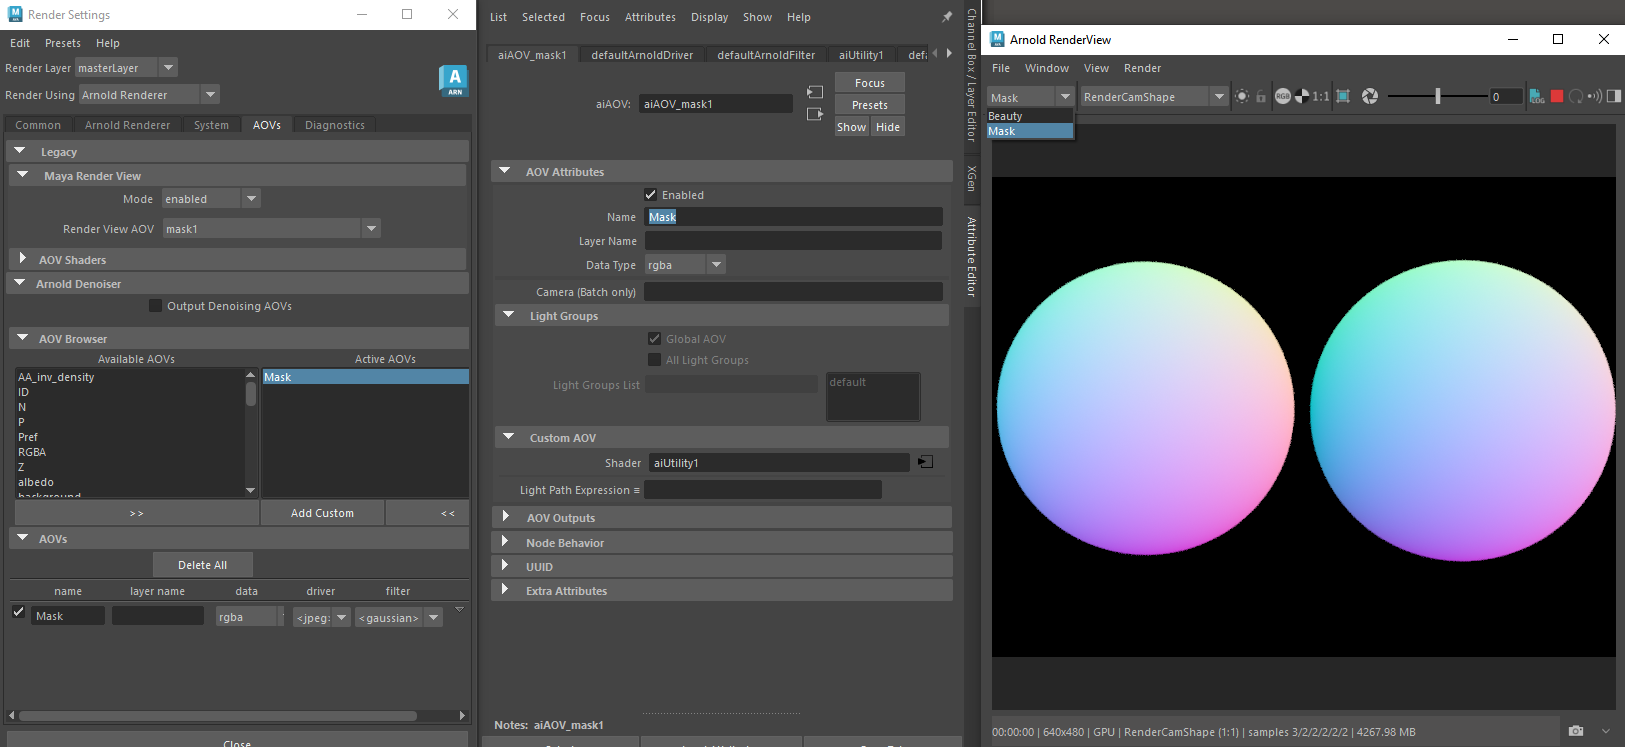Click the camera shutter icon in RenderView toolbar
This screenshot has width=1625, height=747.
(x=1370, y=96)
